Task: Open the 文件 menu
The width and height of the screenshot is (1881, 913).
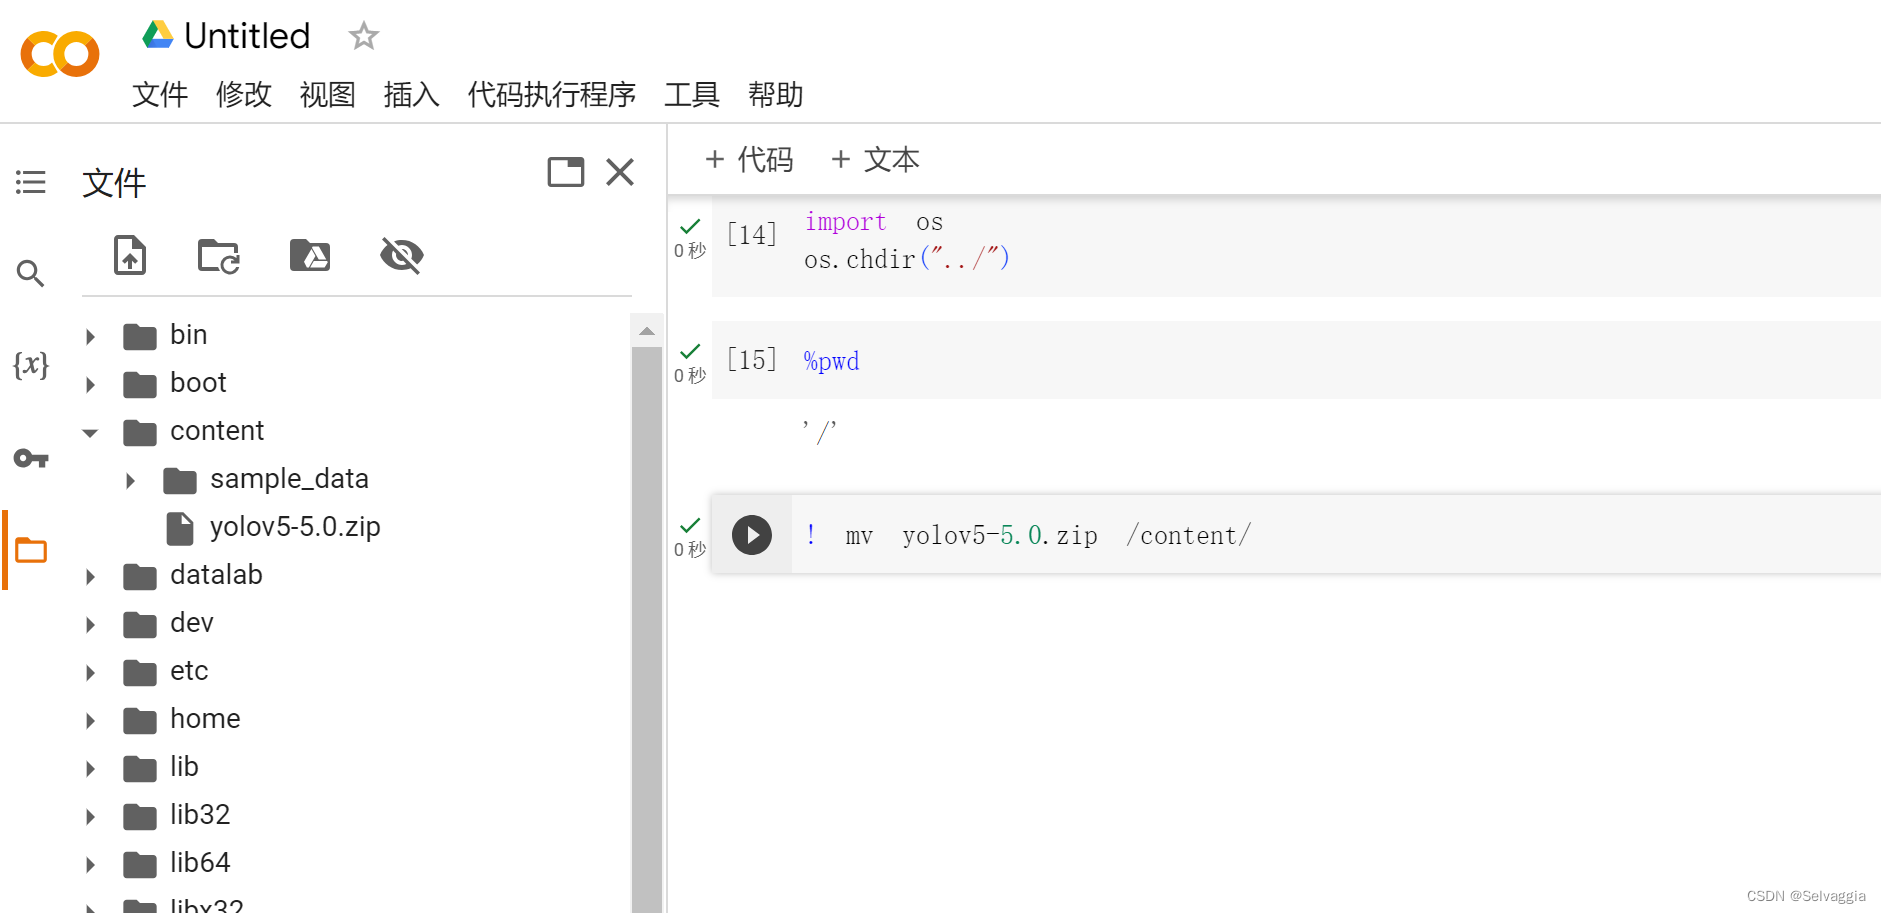Action: pos(160,94)
